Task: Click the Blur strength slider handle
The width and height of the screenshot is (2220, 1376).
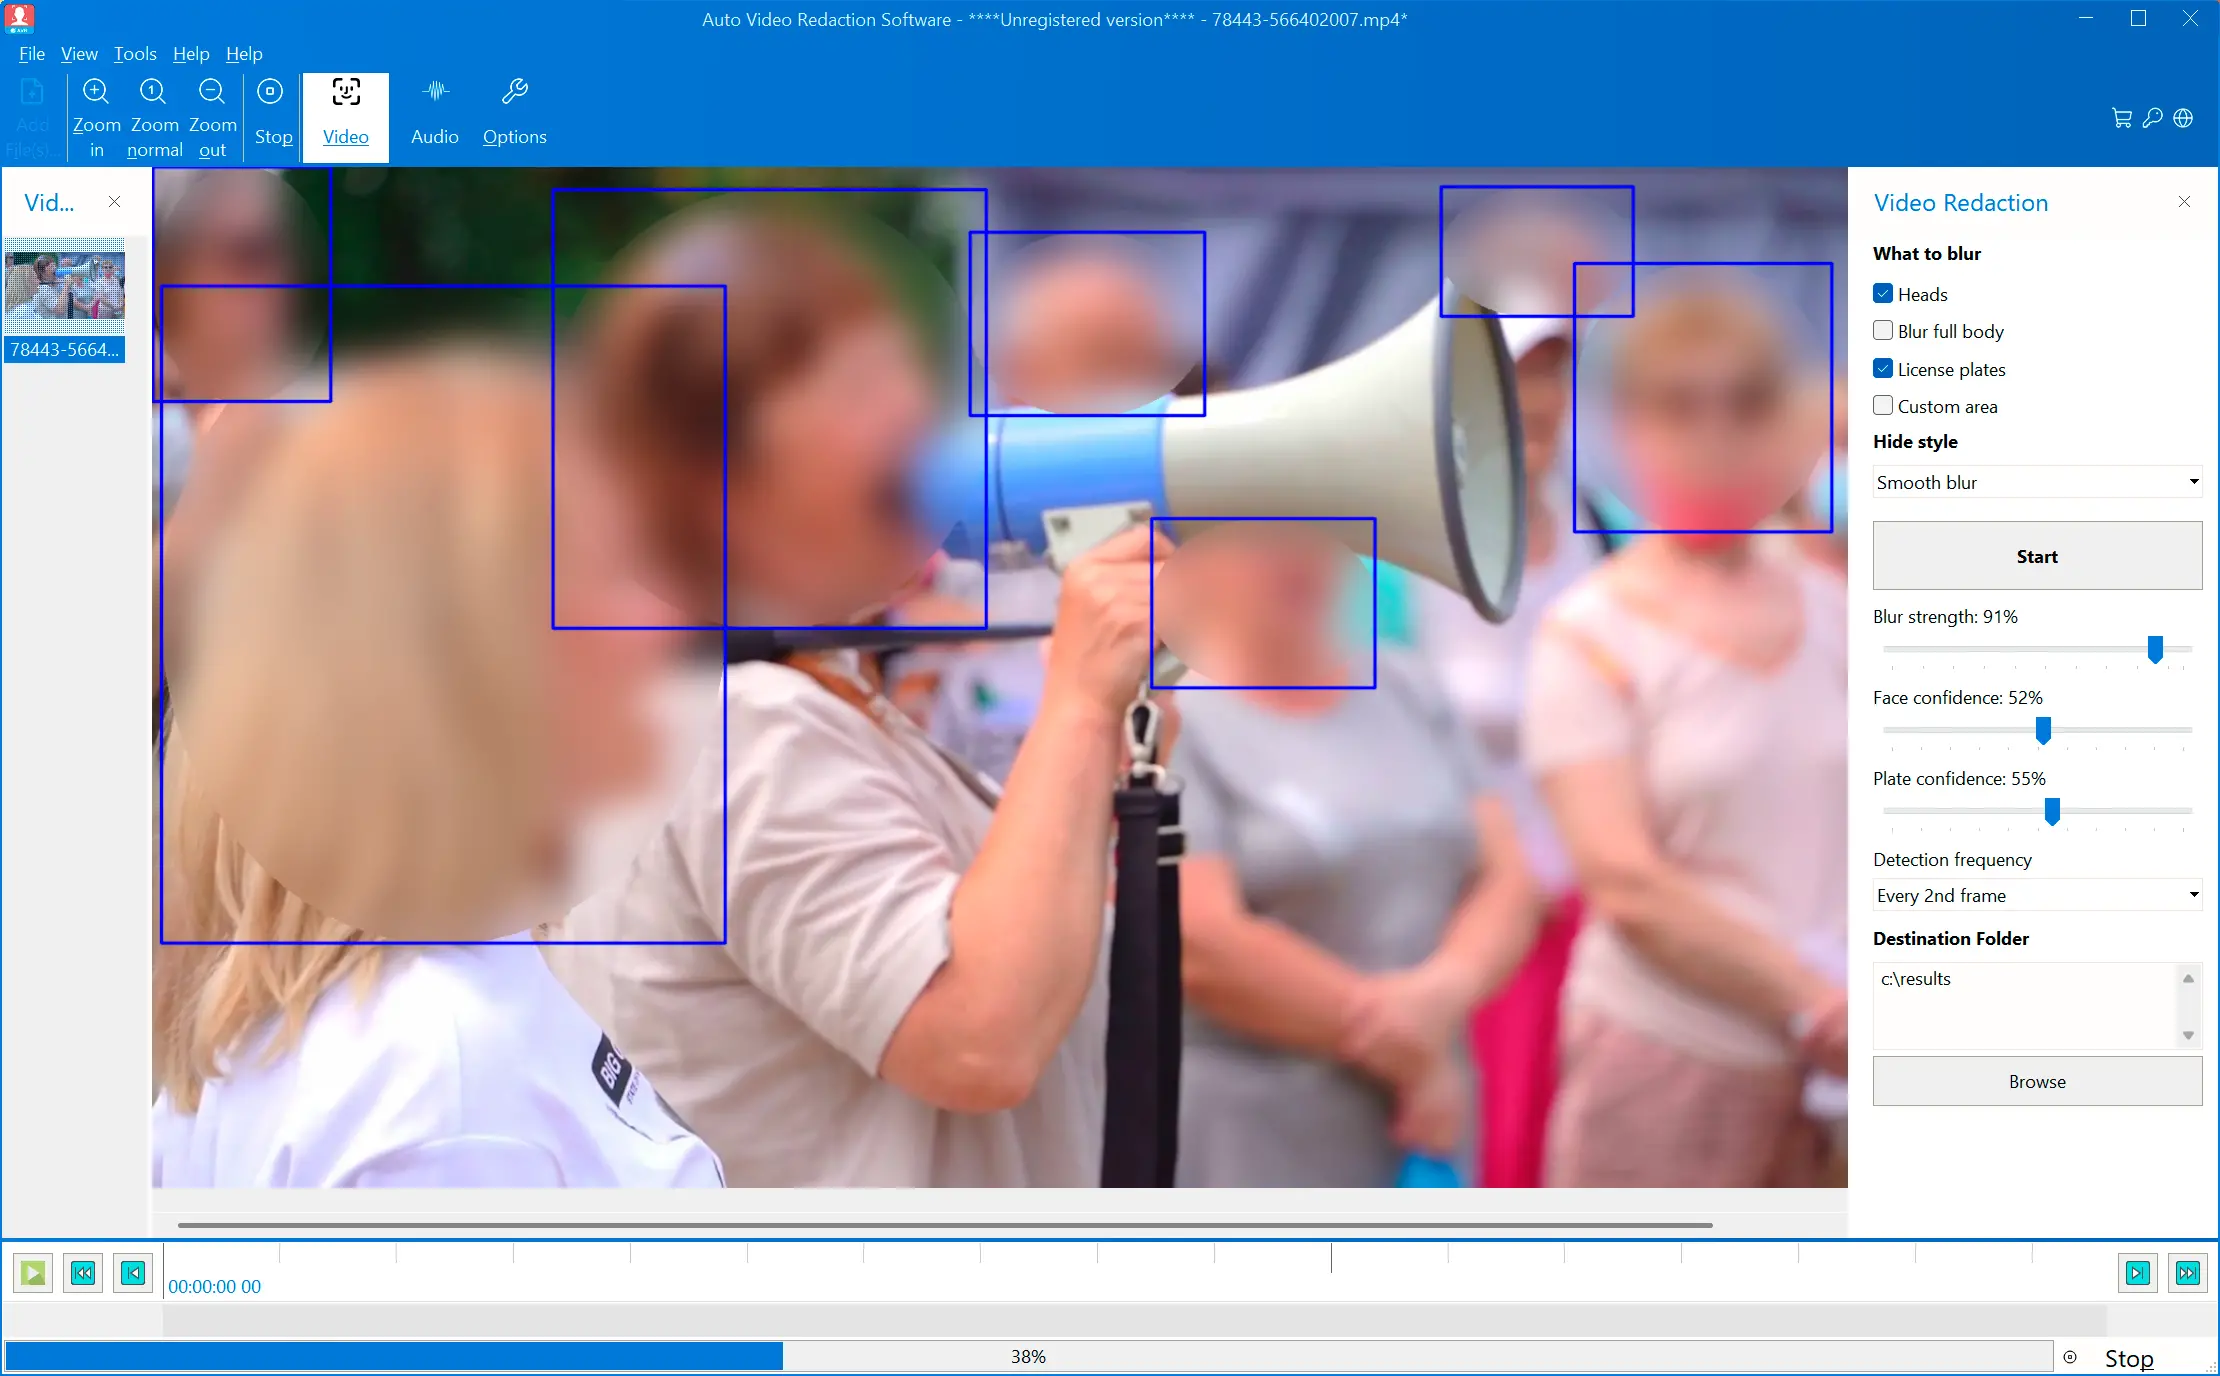Action: (x=2155, y=649)
